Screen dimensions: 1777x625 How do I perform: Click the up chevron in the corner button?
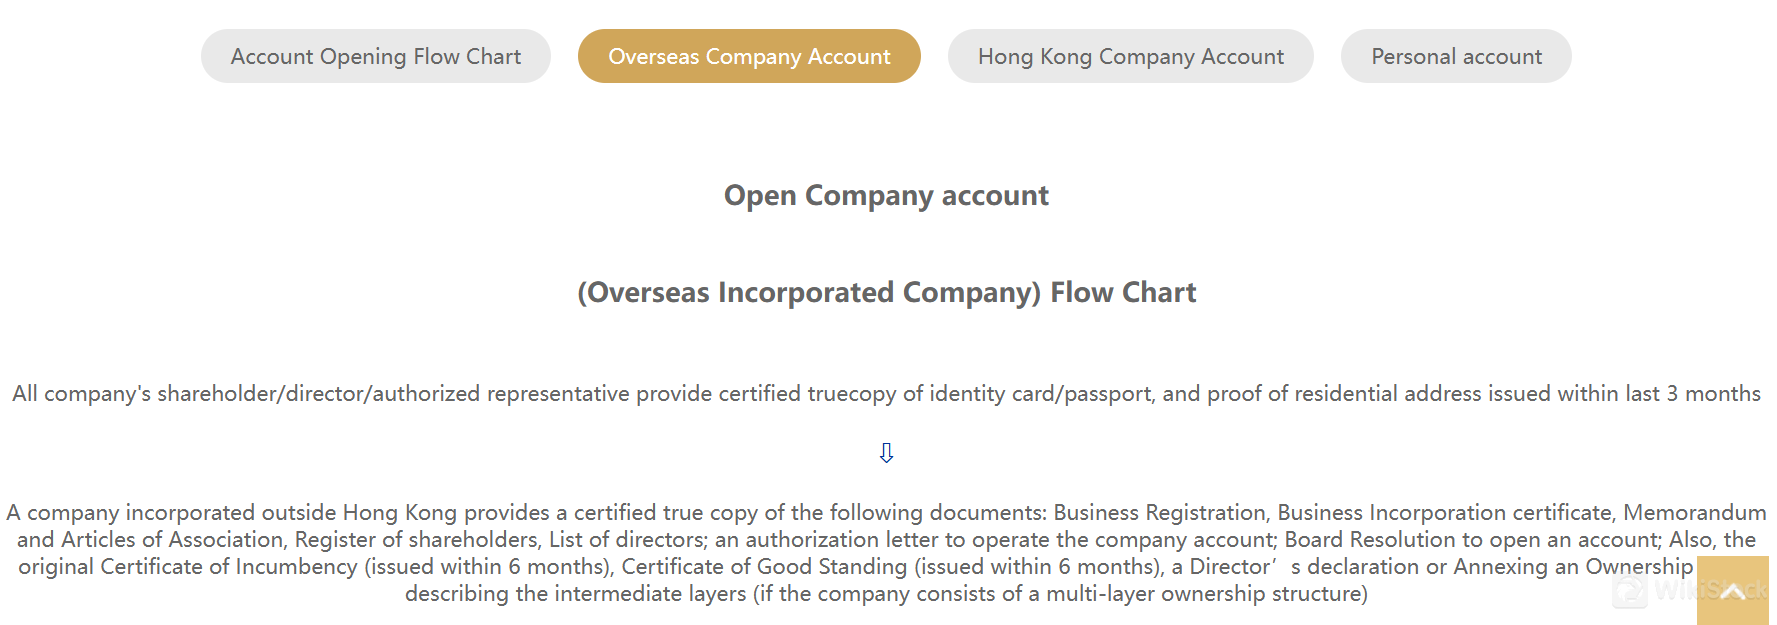tap(1732, 590)
